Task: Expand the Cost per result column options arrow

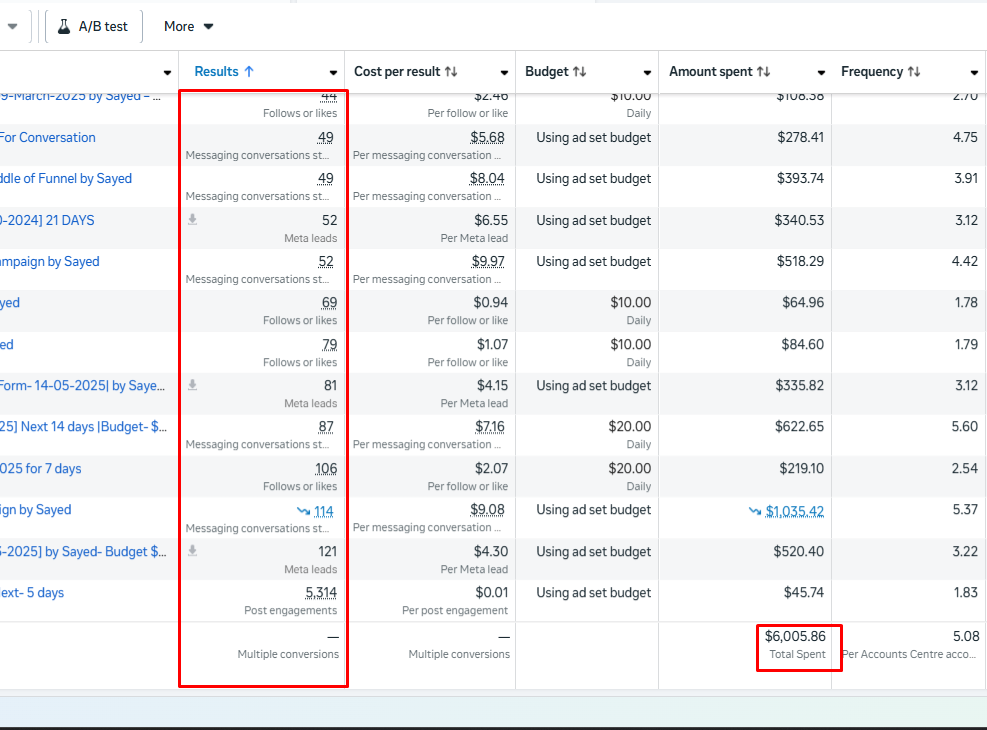Action: tap(504, 73)
